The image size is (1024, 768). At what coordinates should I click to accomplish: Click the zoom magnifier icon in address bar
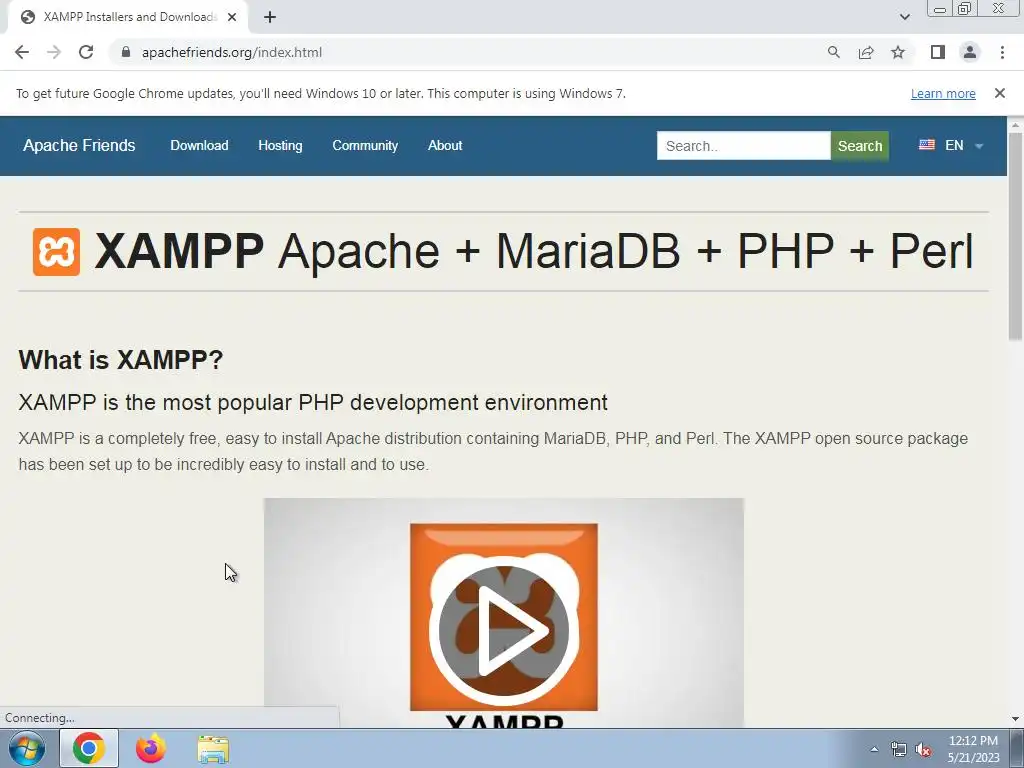point(833,52)
